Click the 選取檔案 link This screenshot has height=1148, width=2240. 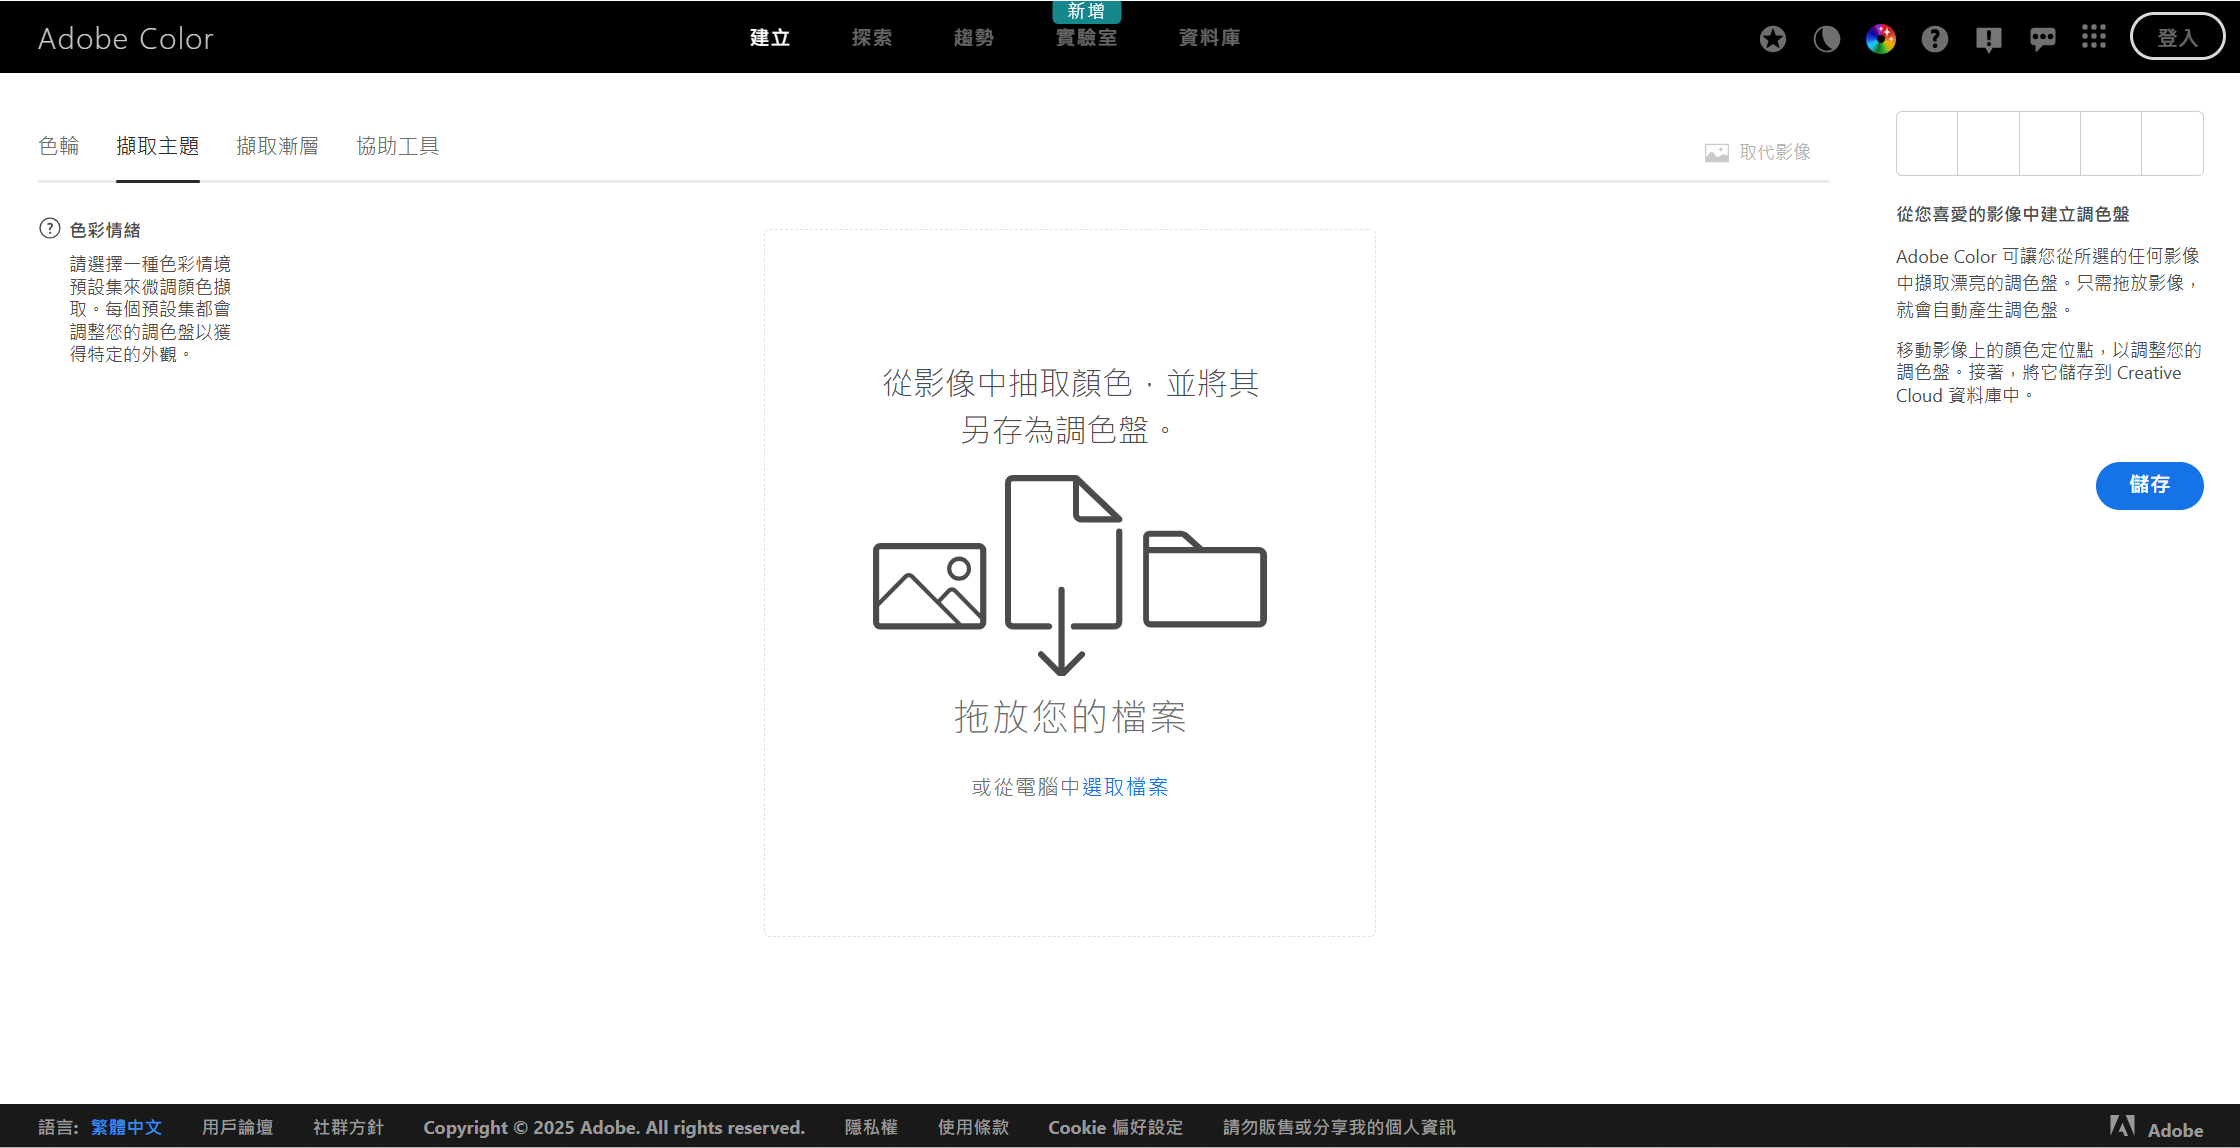point(1125,788)
